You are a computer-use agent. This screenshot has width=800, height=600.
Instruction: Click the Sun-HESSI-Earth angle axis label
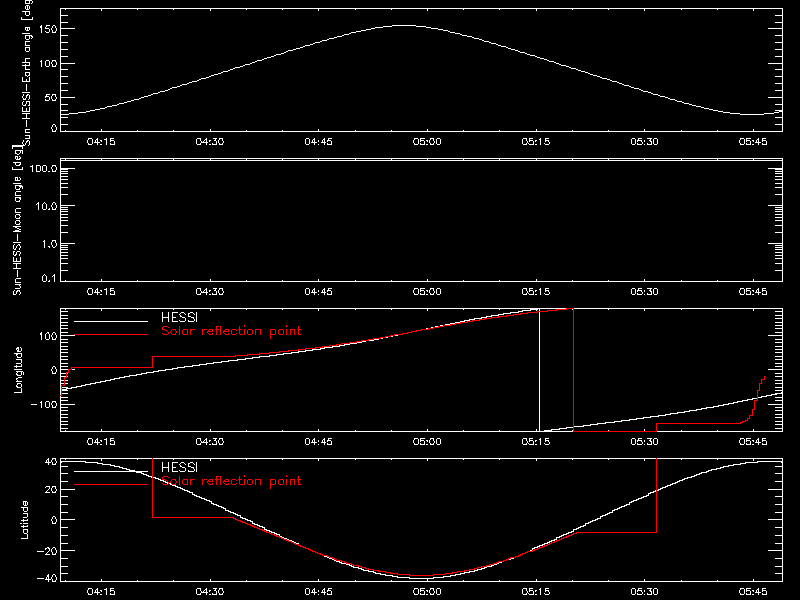tap(27, 71)
